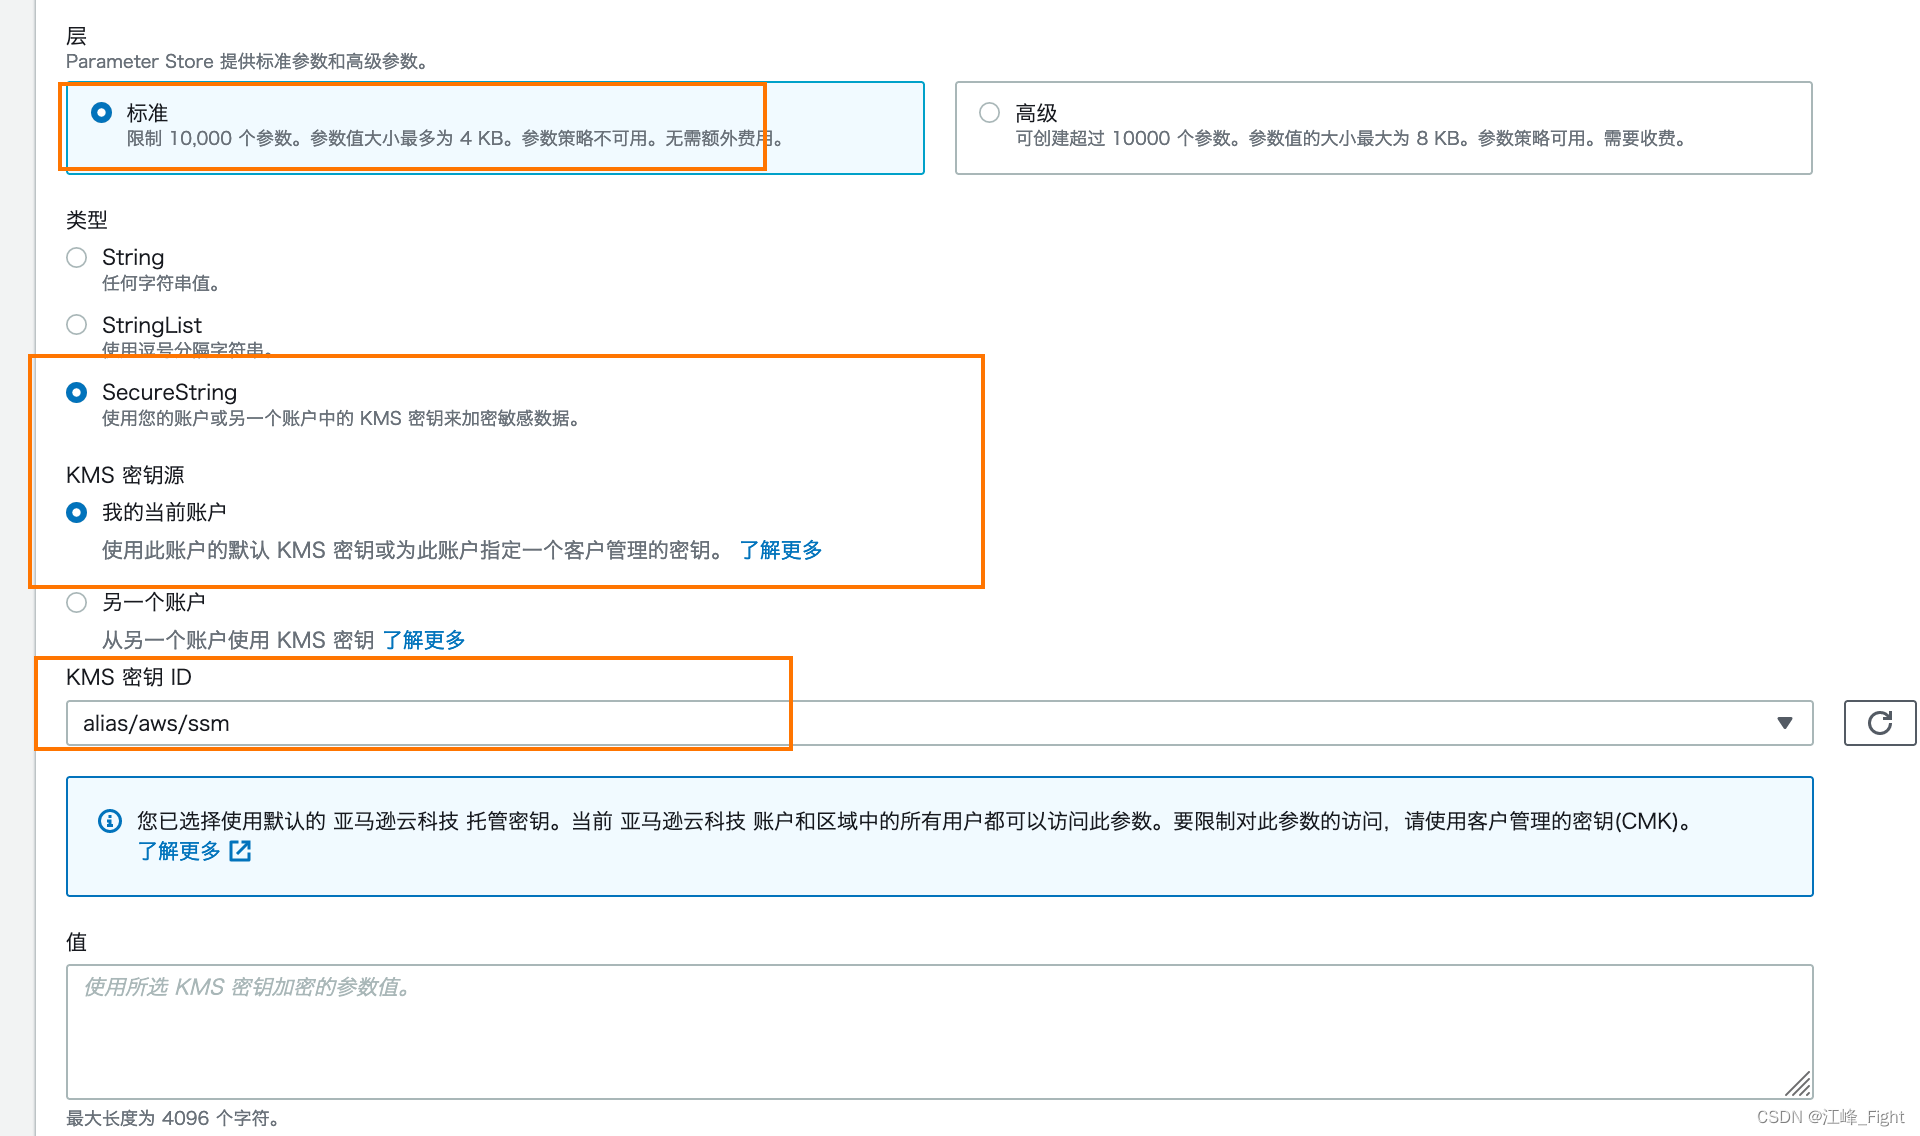1920x1136 pixels.
Task: Select the SecureString type radio
Action: pyautogui.click(x=77, y=392)
